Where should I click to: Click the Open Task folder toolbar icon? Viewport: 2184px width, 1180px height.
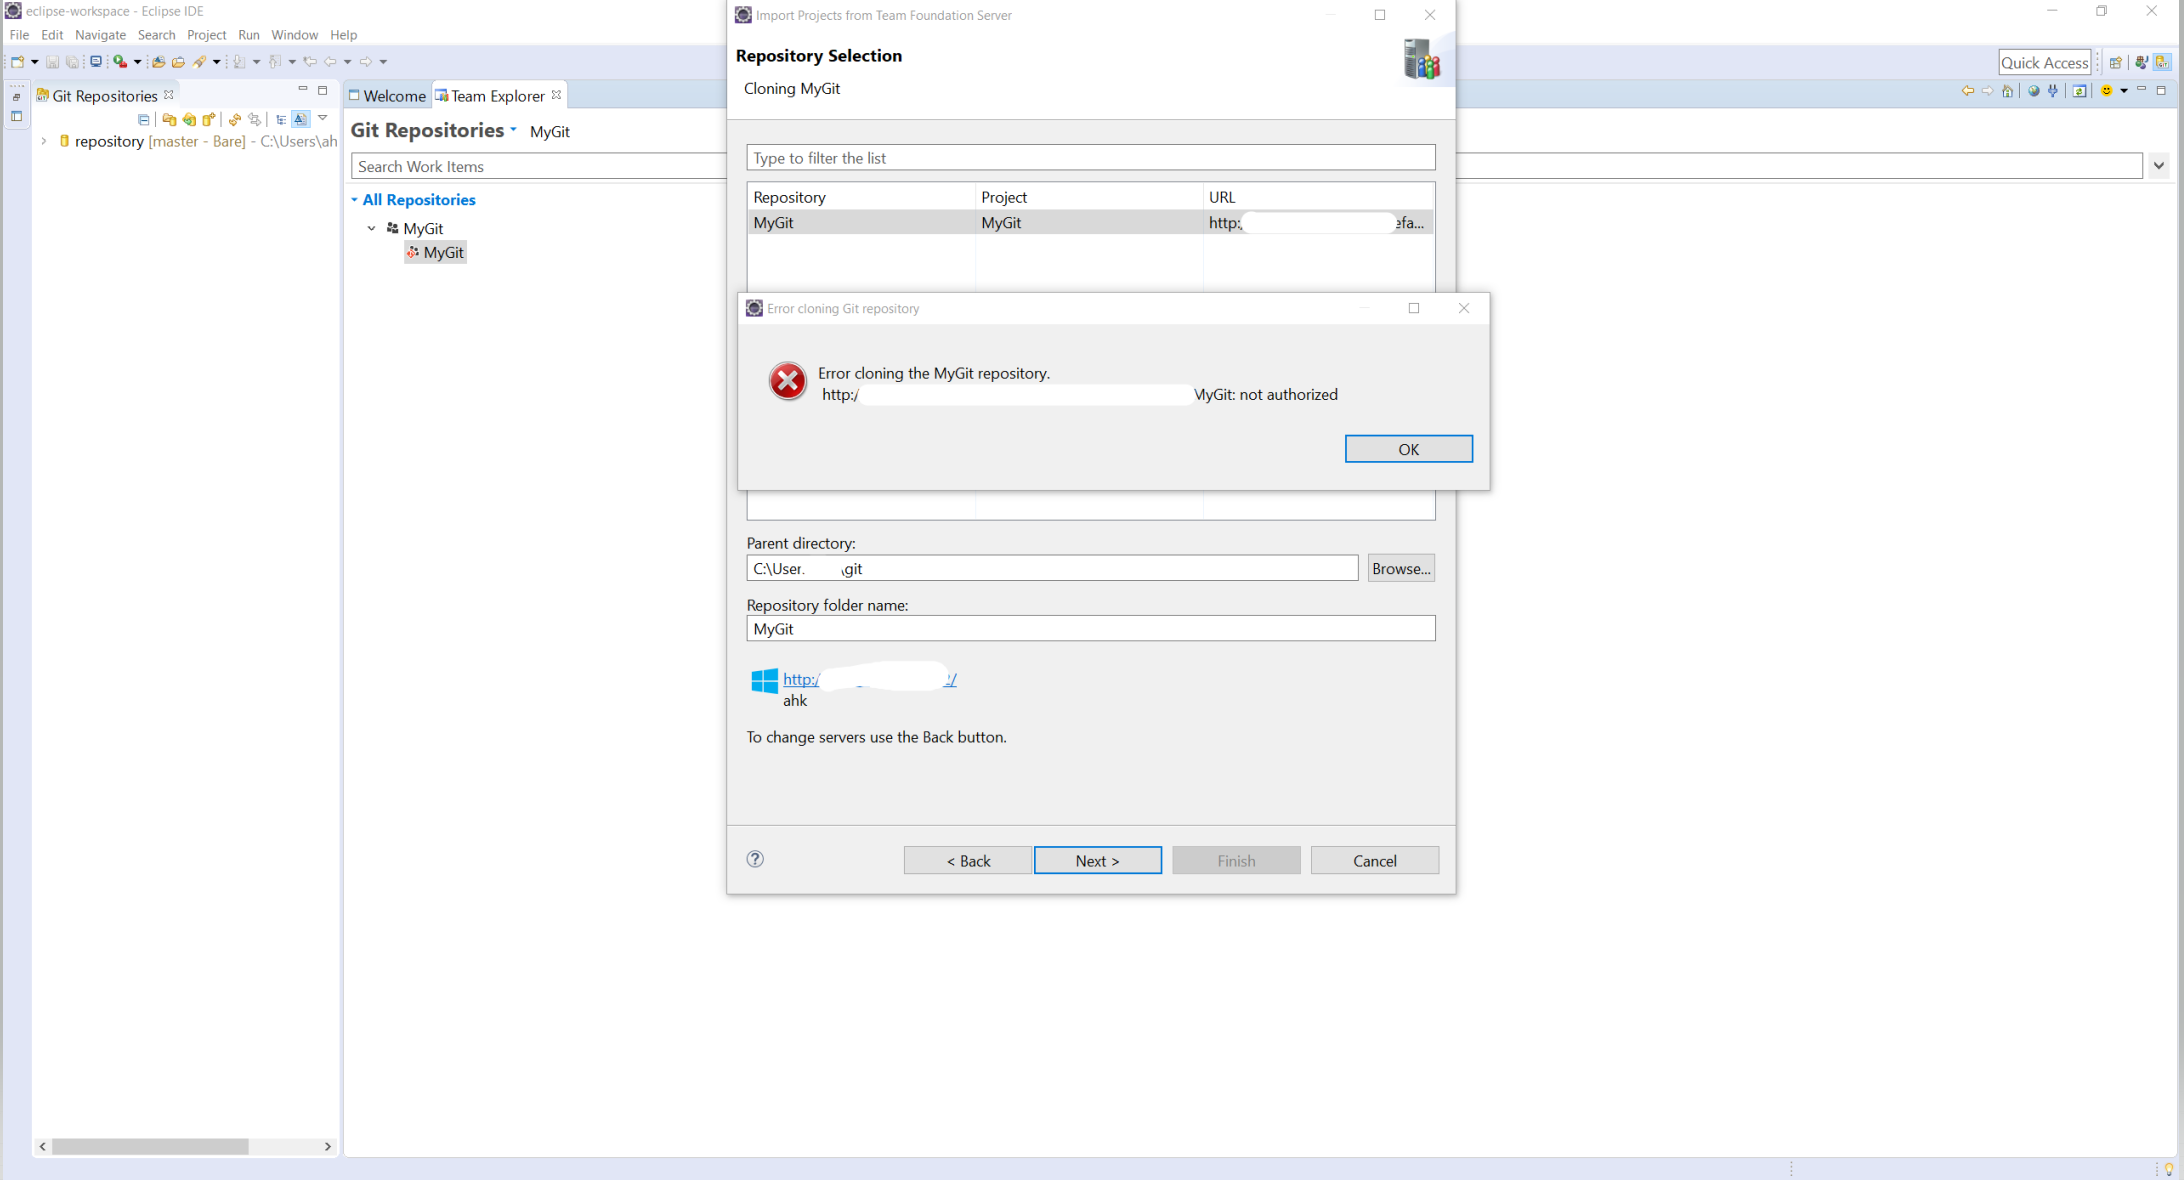[x=178, y=62]
